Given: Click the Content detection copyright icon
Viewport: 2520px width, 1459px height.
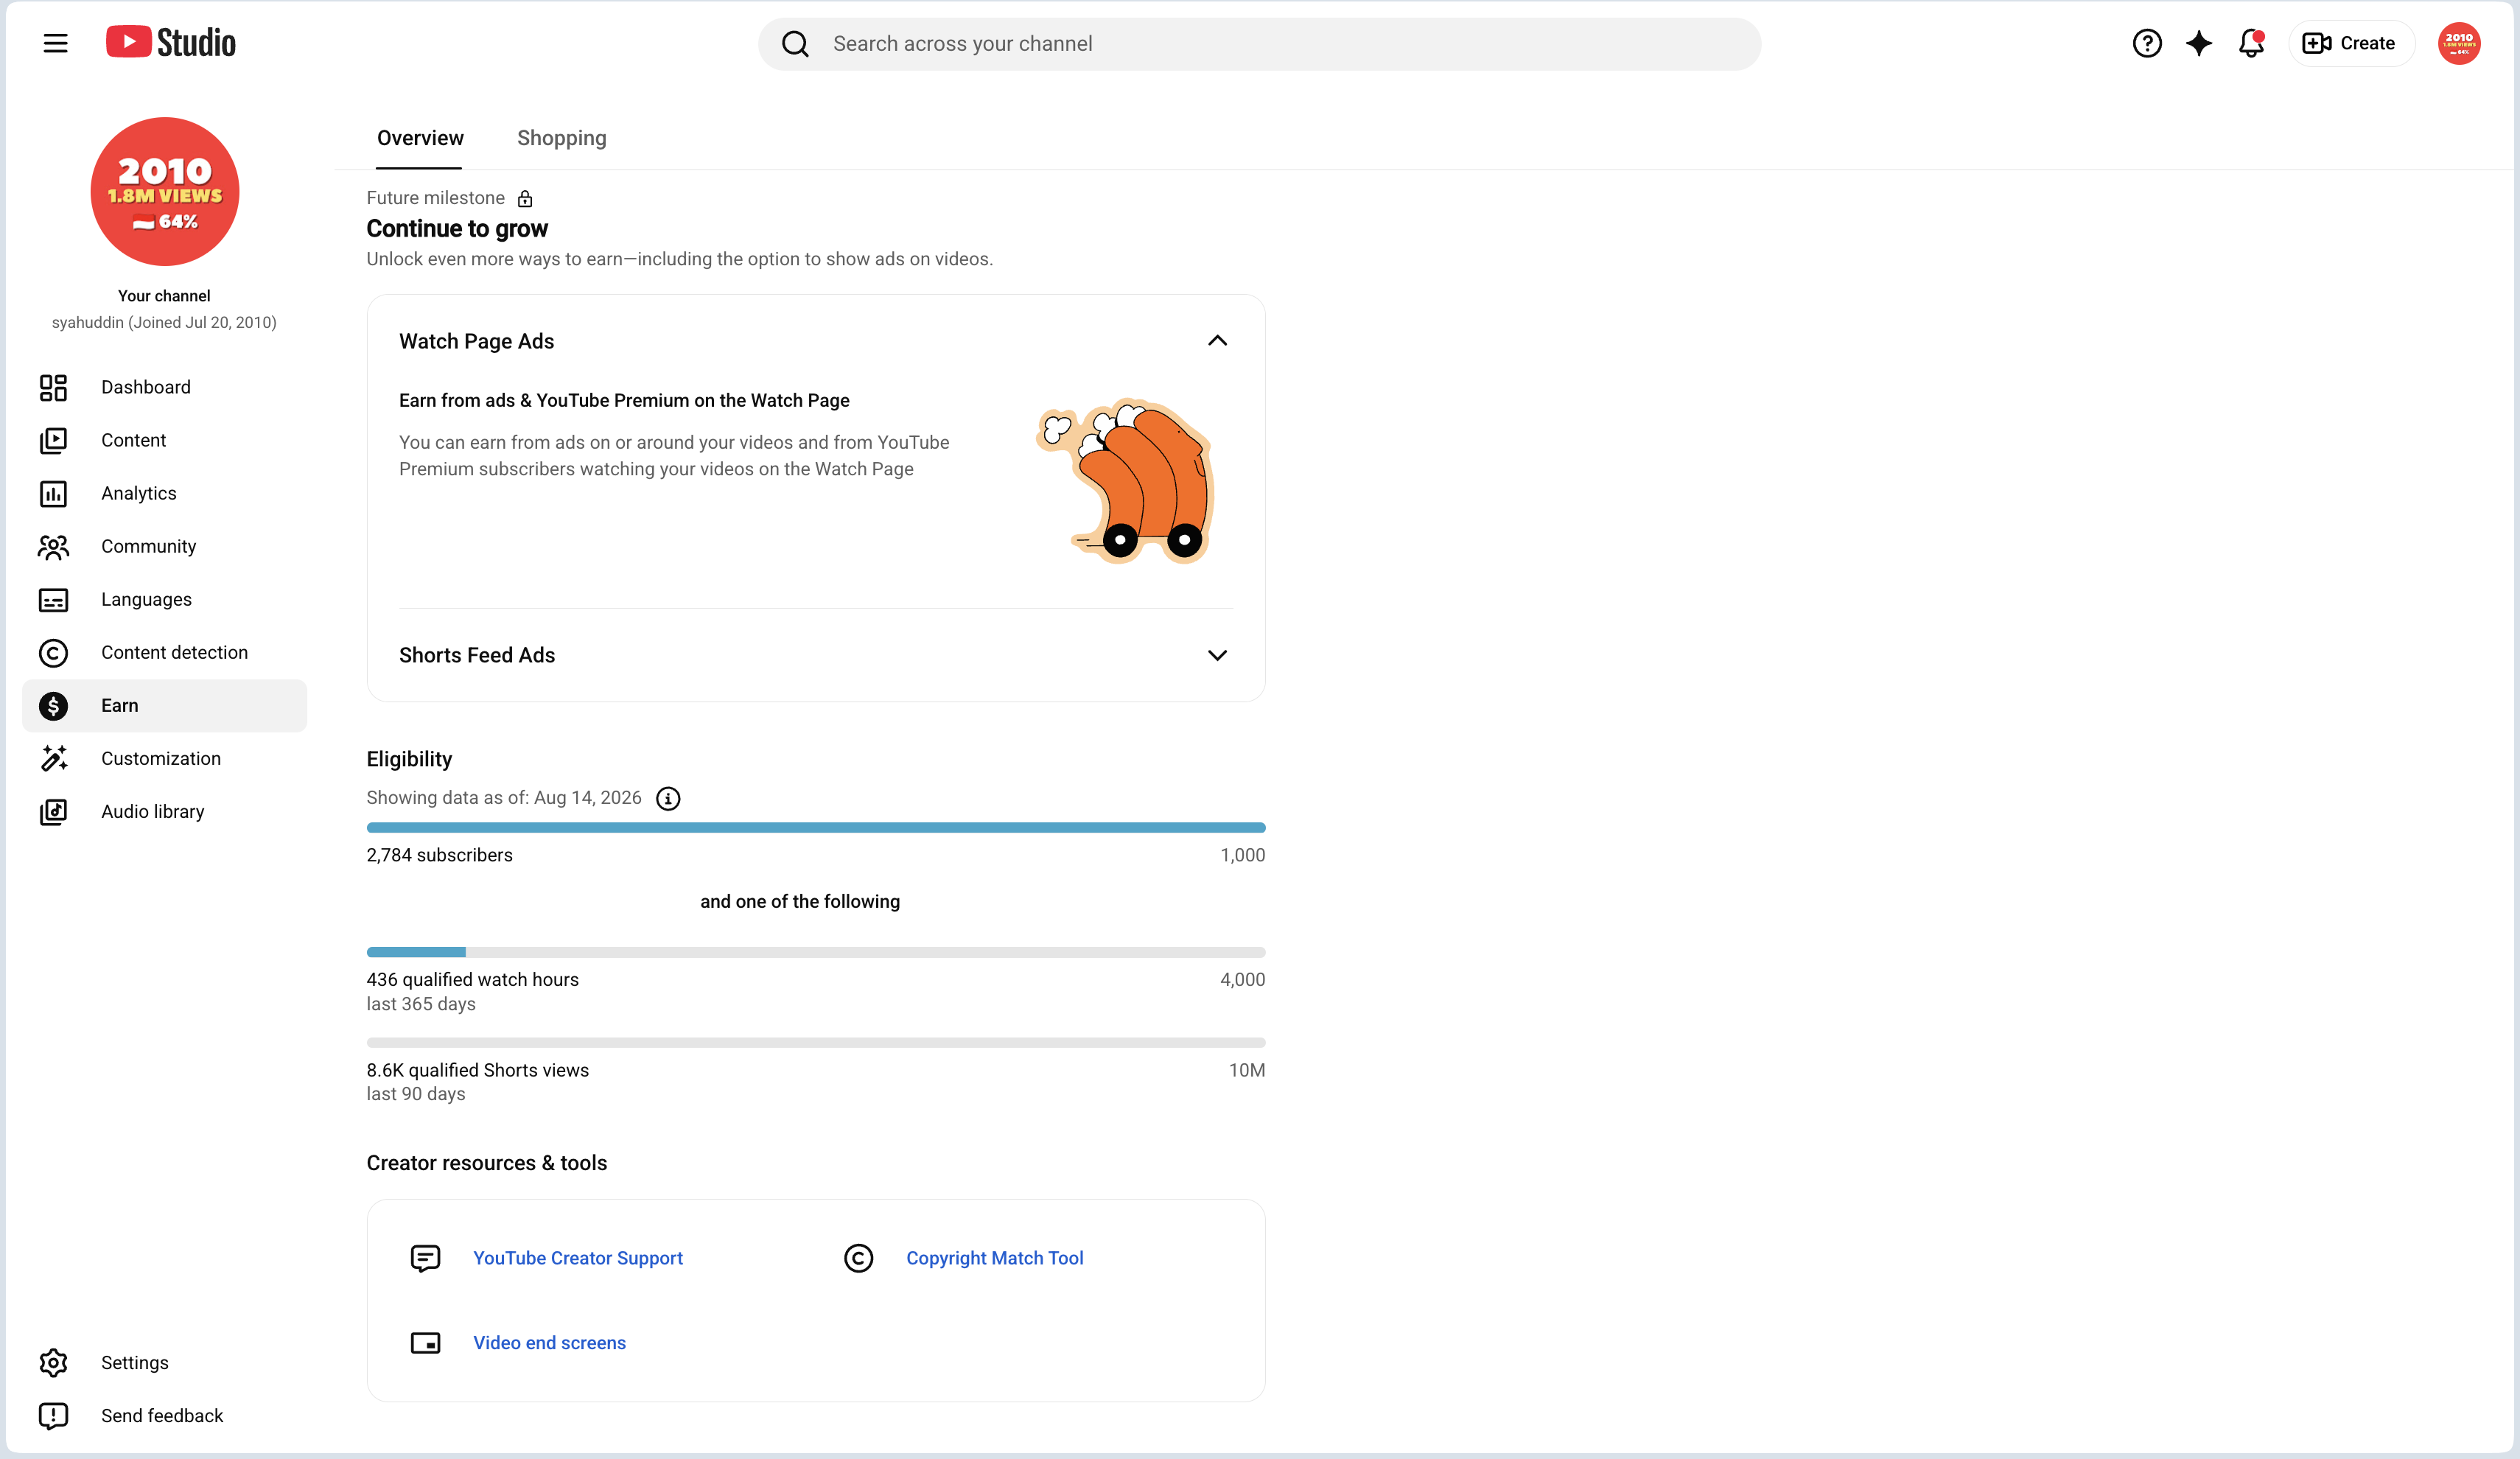Looking at the screenshot, I should click(53, 652).
